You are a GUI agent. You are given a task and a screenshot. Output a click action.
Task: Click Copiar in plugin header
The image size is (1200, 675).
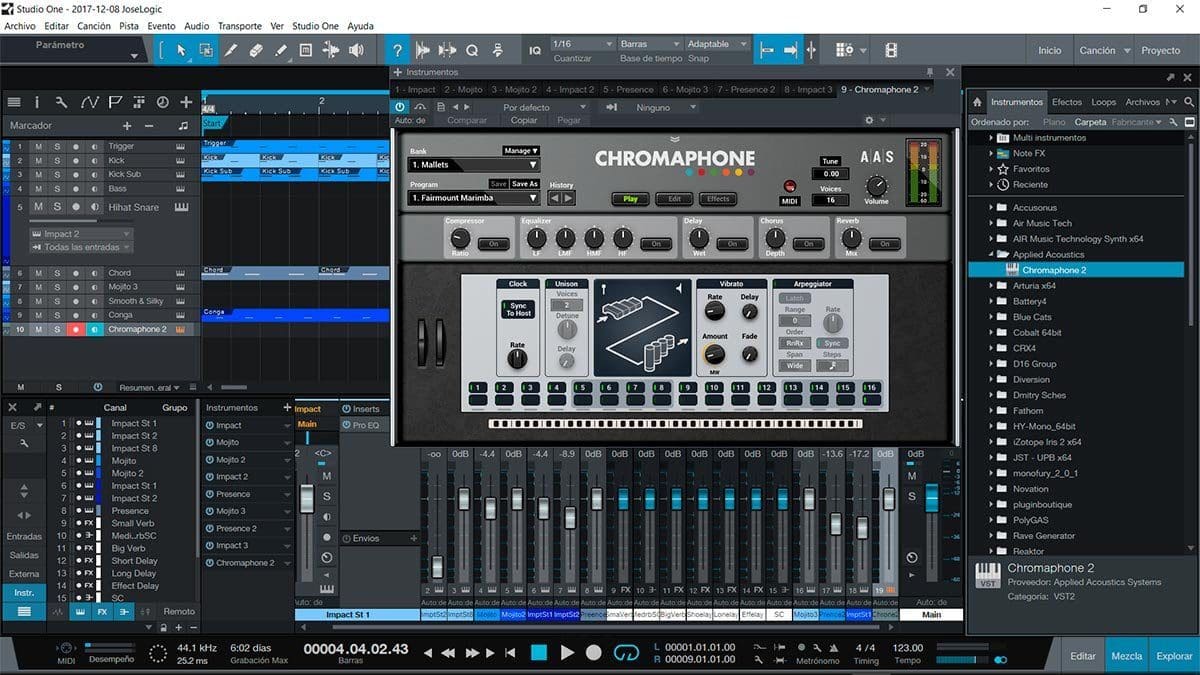coord(524,120)
